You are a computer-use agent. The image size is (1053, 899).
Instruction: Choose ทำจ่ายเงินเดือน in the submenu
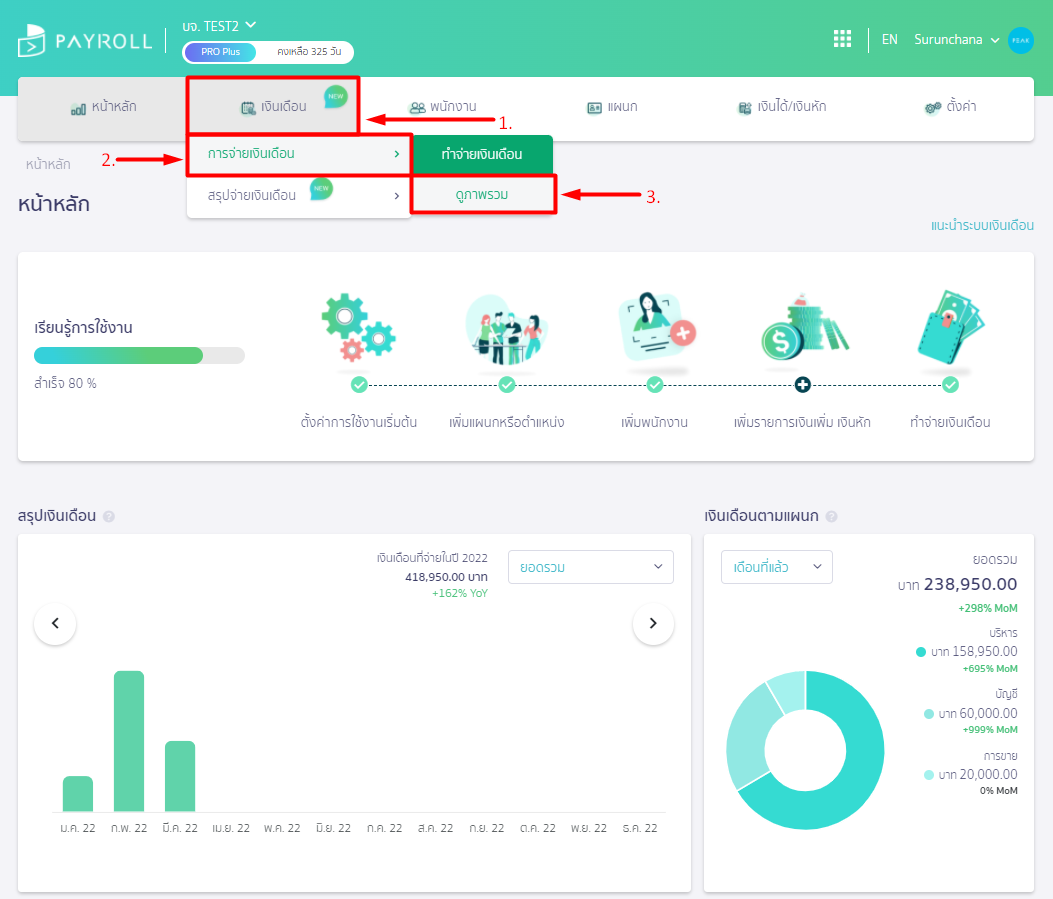(481, 154)
